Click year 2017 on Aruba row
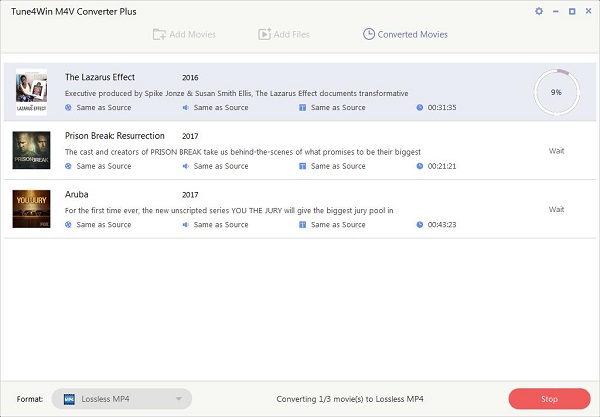Viewport: 600px width, 417px height. pyautogui.click(x=190, y=195)
